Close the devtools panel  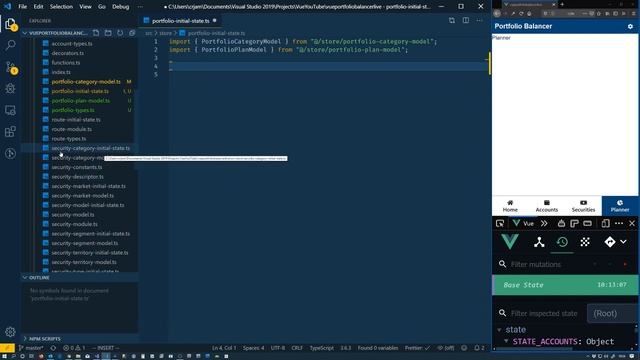click(632, 223)
